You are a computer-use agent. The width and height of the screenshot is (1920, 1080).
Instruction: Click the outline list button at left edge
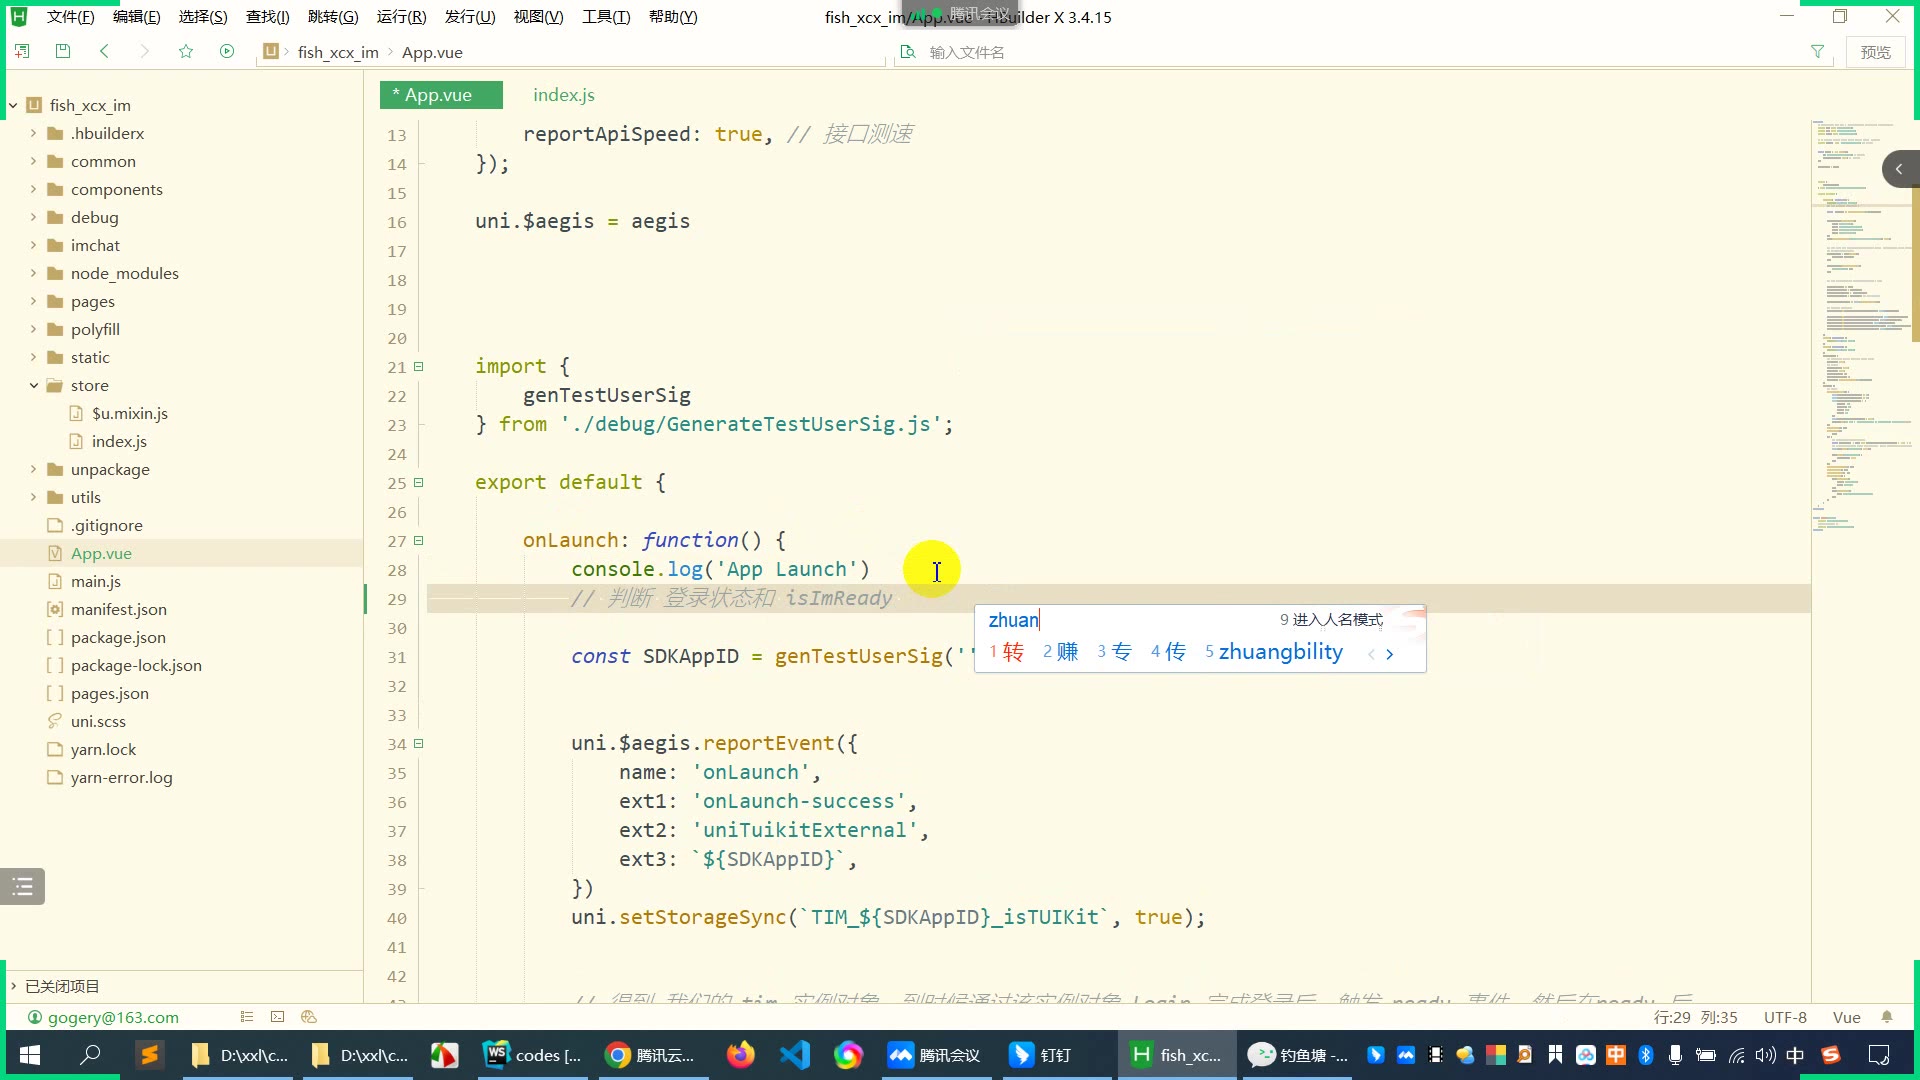[22, 886]
